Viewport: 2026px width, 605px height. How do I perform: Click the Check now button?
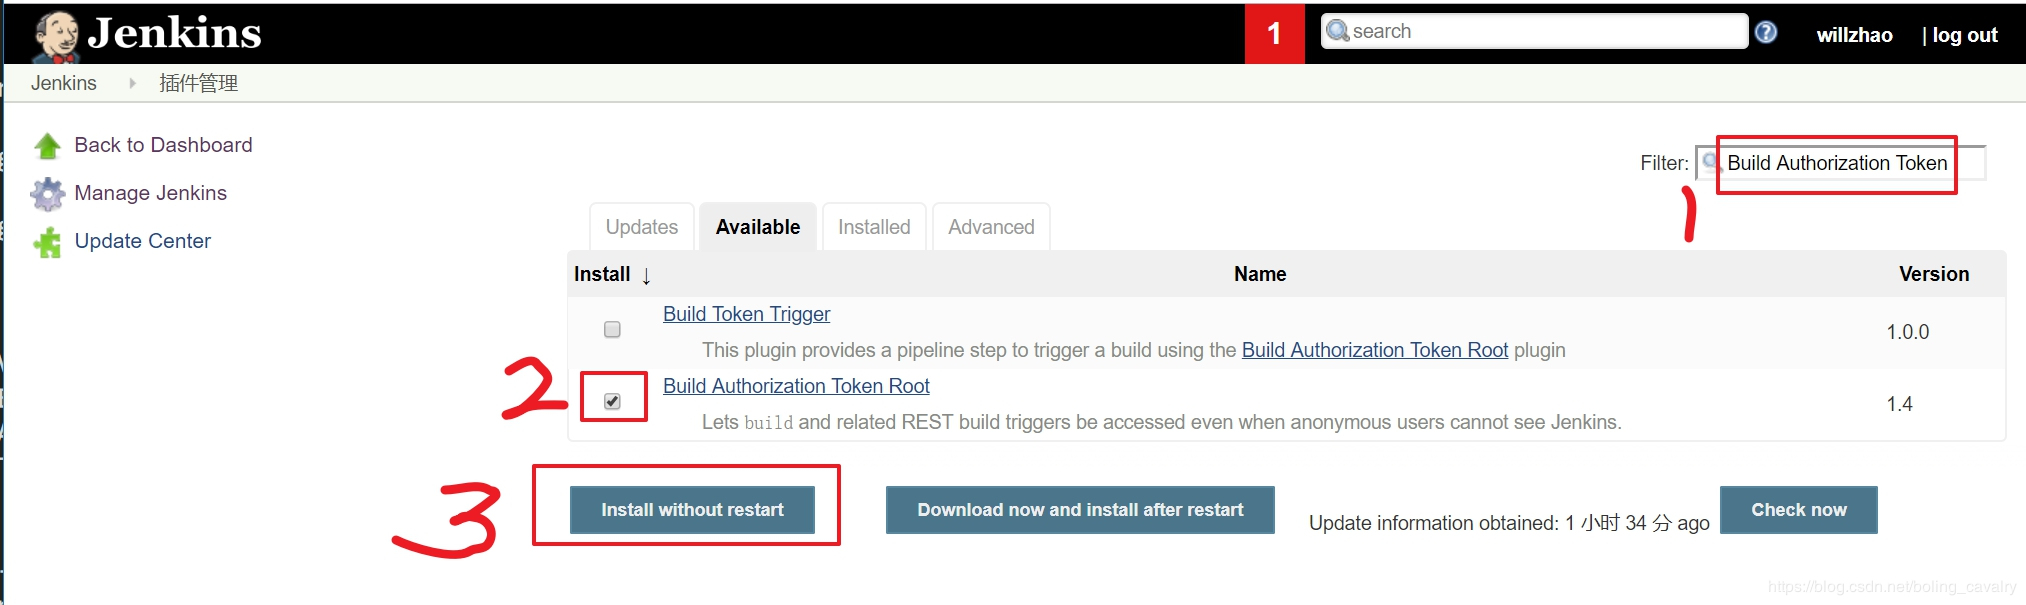1799,510
